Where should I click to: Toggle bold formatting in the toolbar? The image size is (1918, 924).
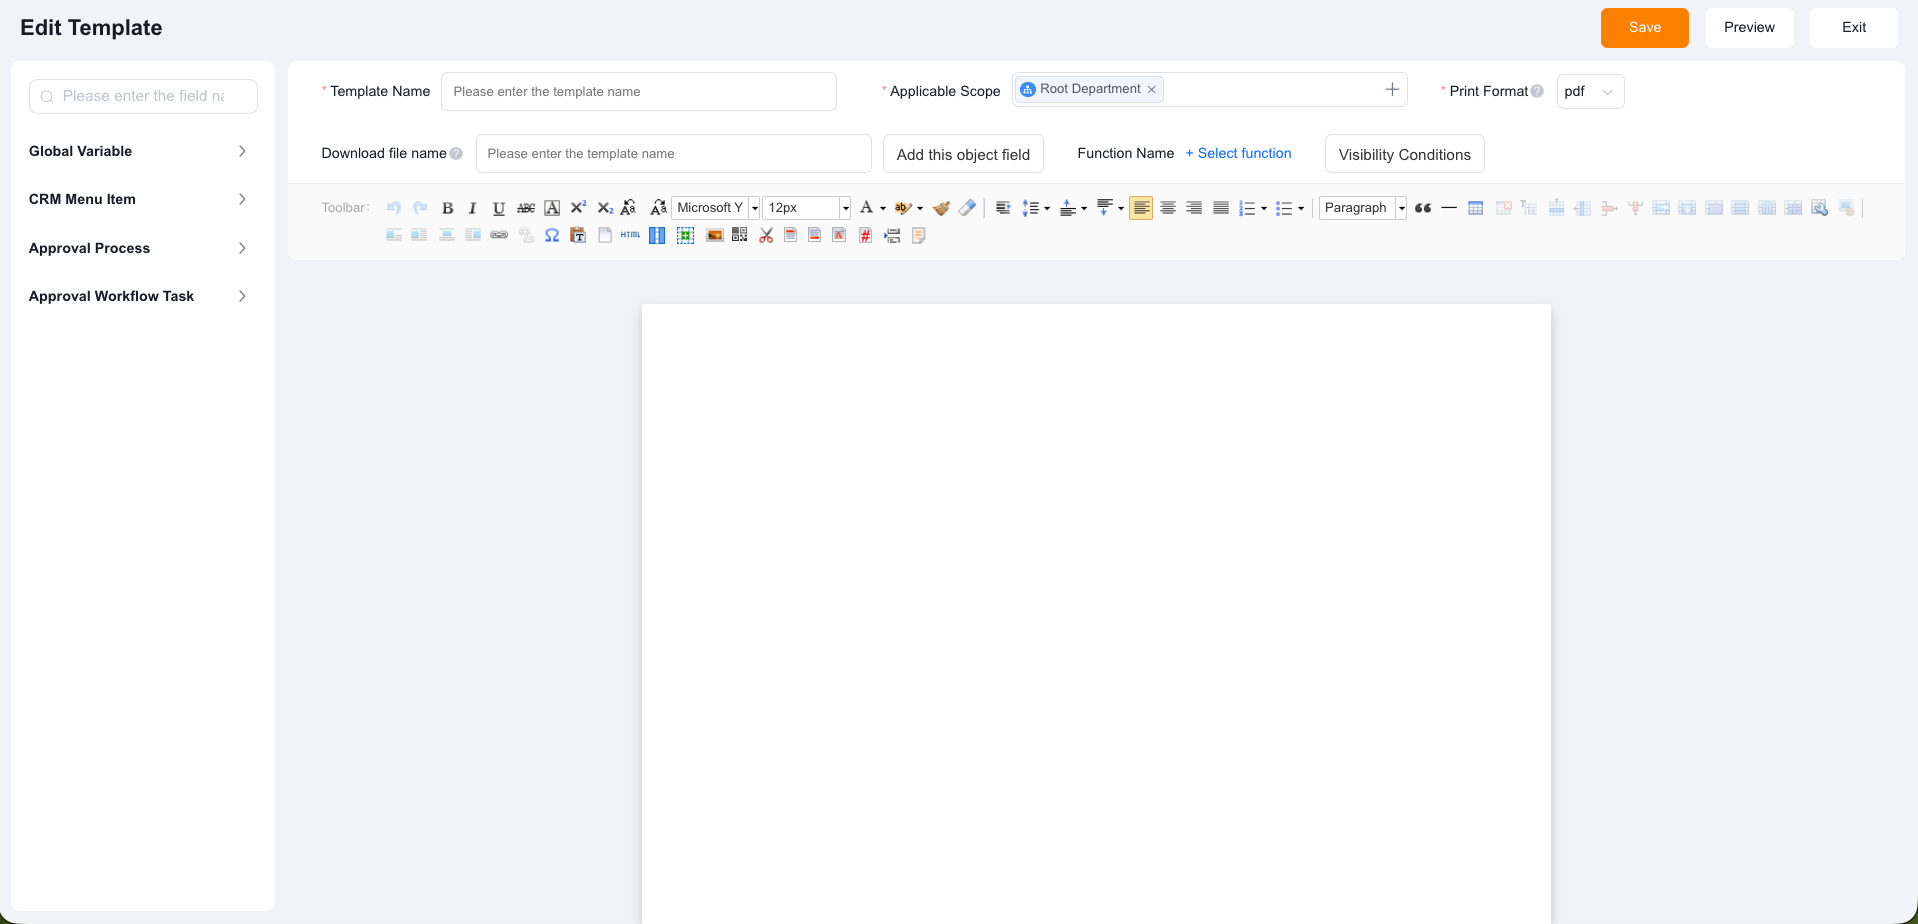tap(447, 208)
